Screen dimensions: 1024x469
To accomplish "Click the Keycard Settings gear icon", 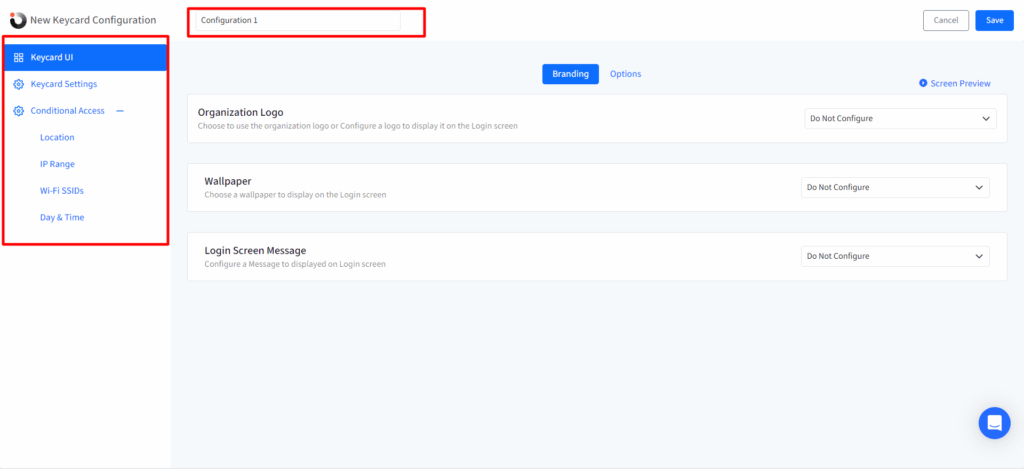I will tap(18, 84).
